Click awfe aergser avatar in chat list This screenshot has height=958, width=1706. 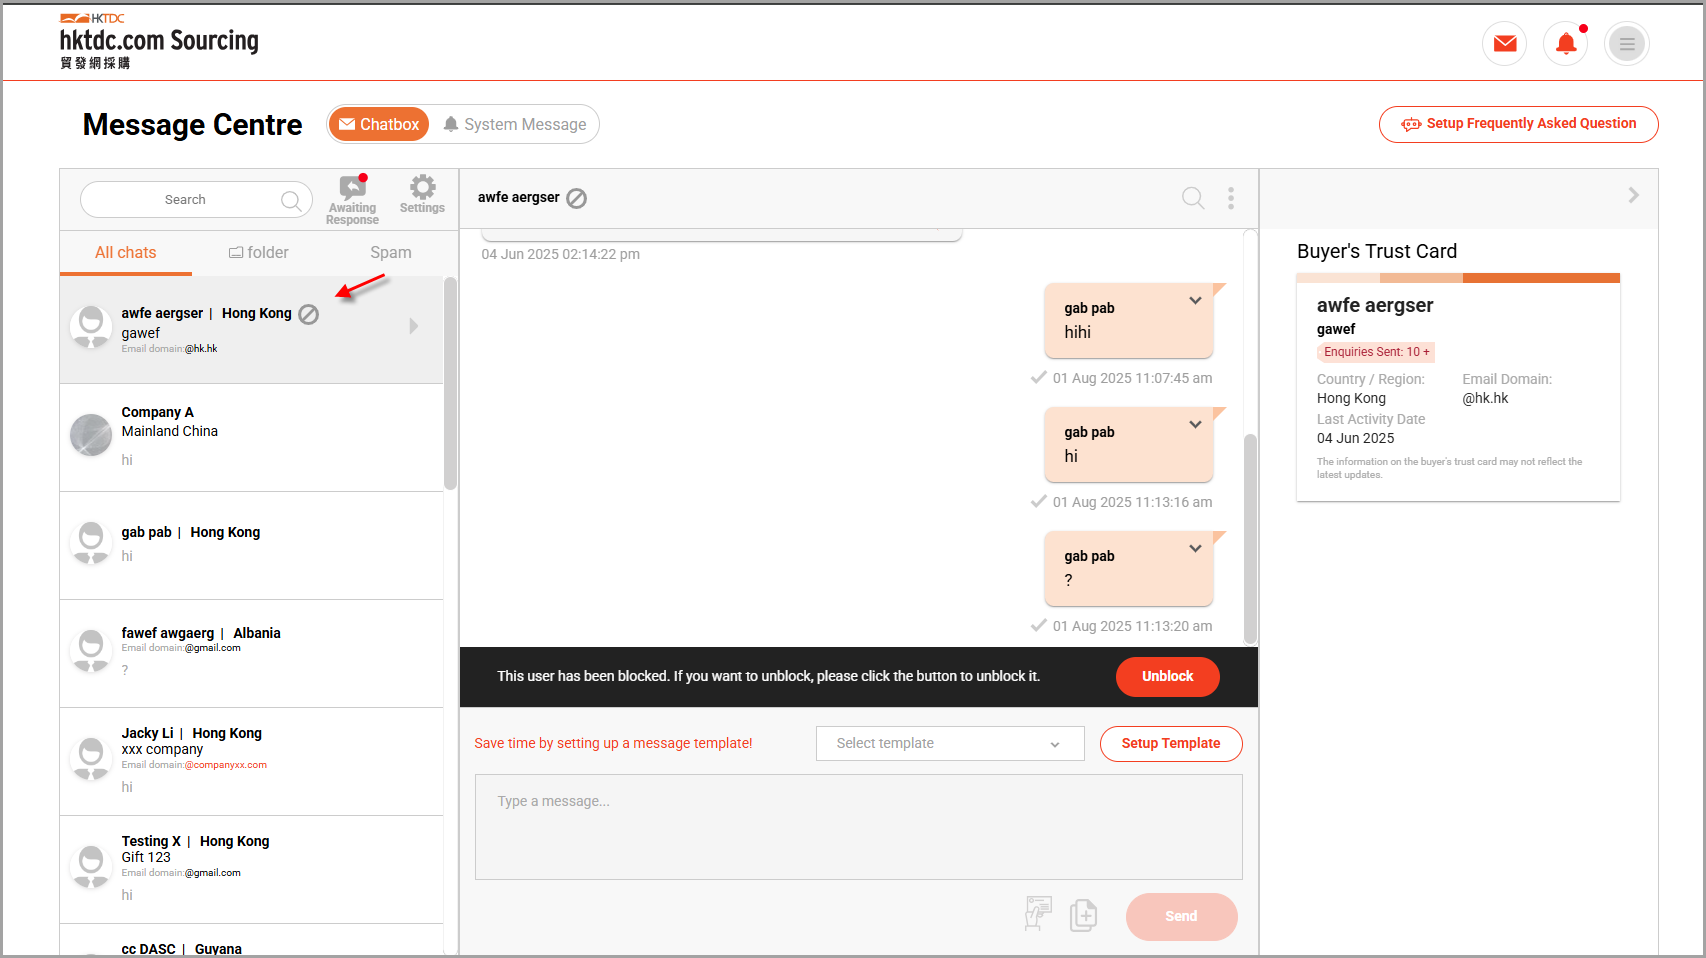(91, 327)
